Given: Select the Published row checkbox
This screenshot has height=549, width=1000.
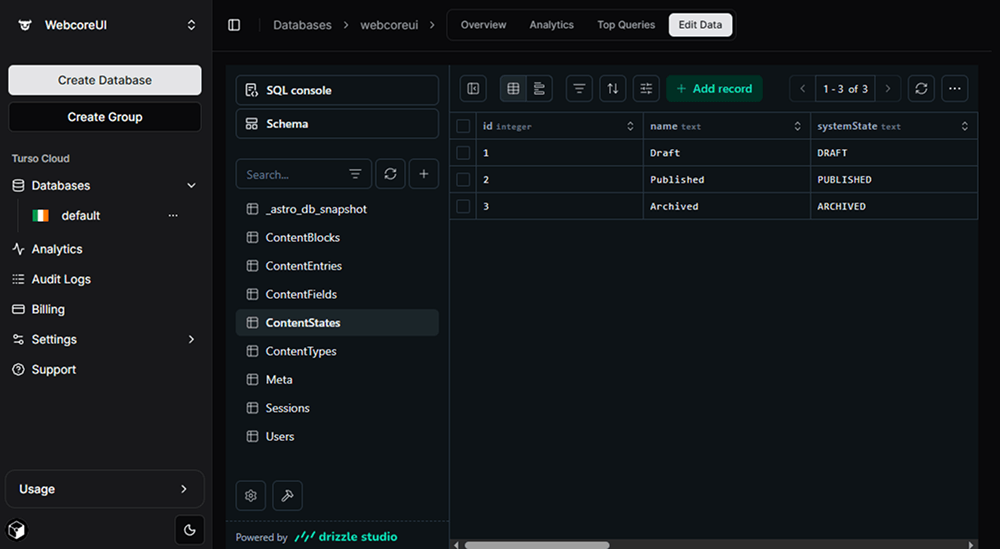Looking at the screenshot, I should tap(464, 180).
